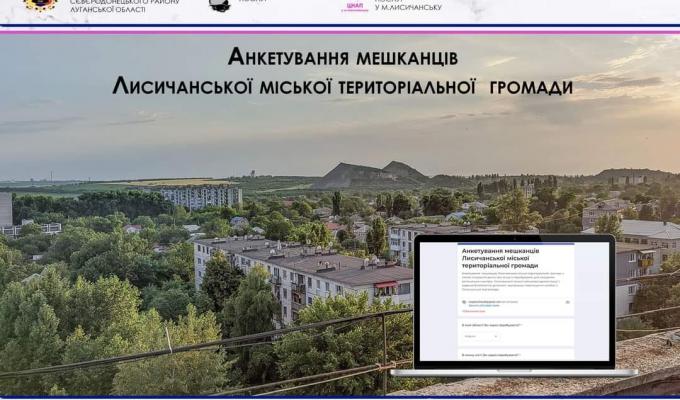Click the line "Лисичанської міської територіальної громади"
The height and width of the screenshot is (400, 680).
343,86
